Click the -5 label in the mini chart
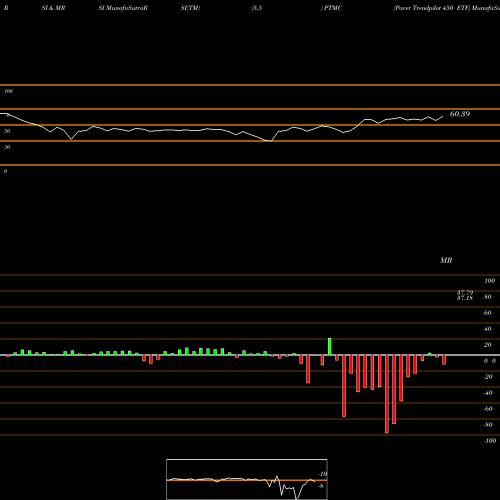The height and width of the screenshot is (500, 500). point(321,486)
